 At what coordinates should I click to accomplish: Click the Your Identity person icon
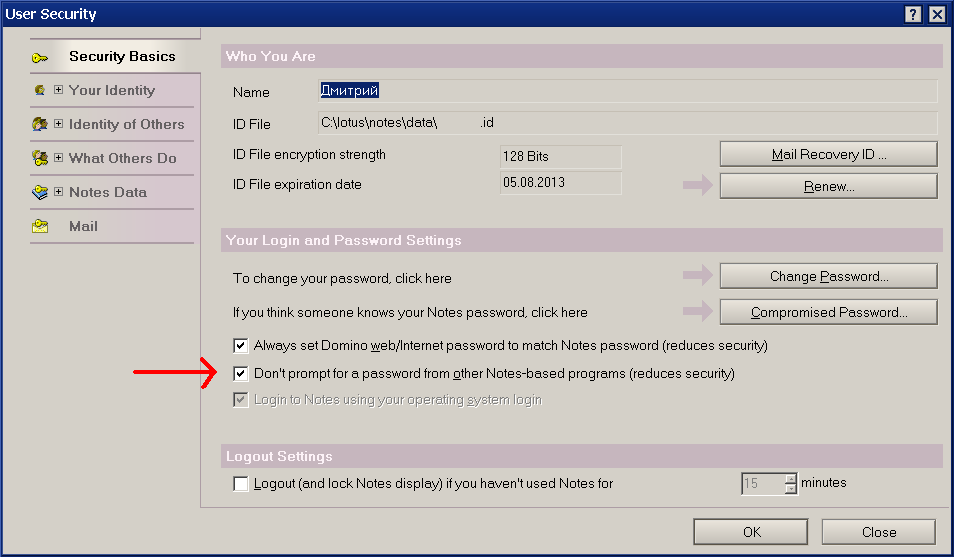tap(40, 90)
